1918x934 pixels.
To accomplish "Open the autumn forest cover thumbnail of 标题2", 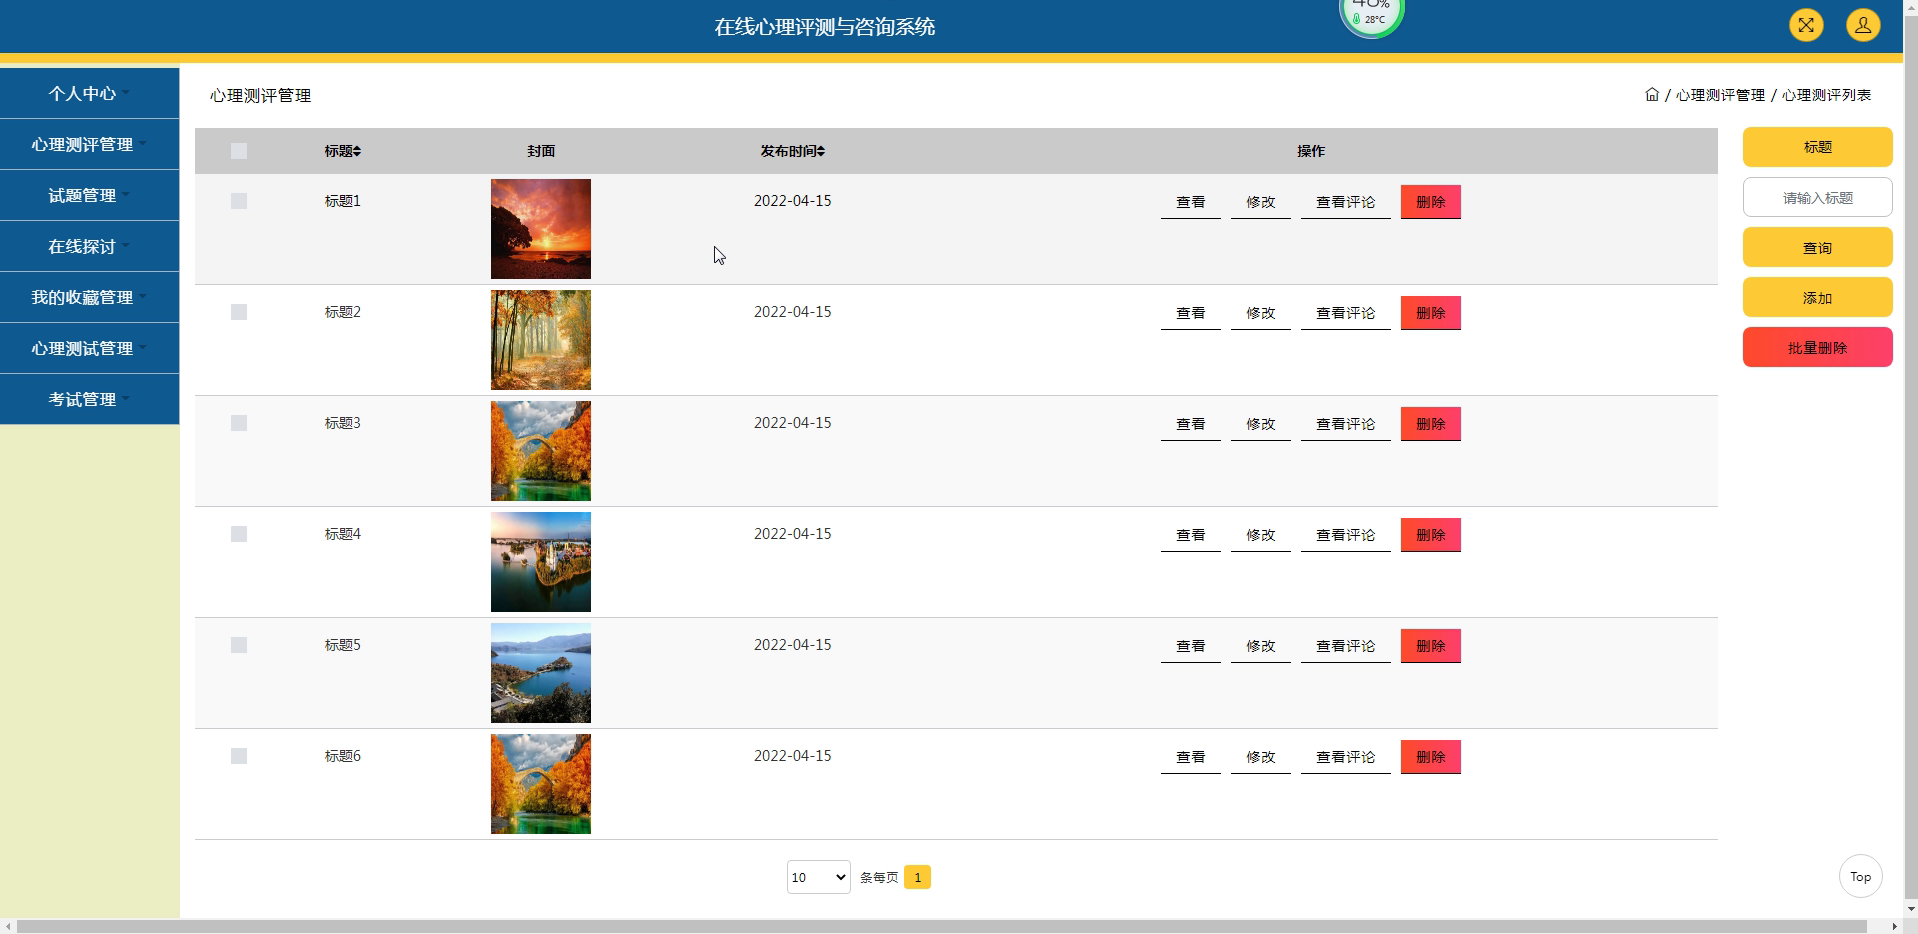I will click(540, 340).
